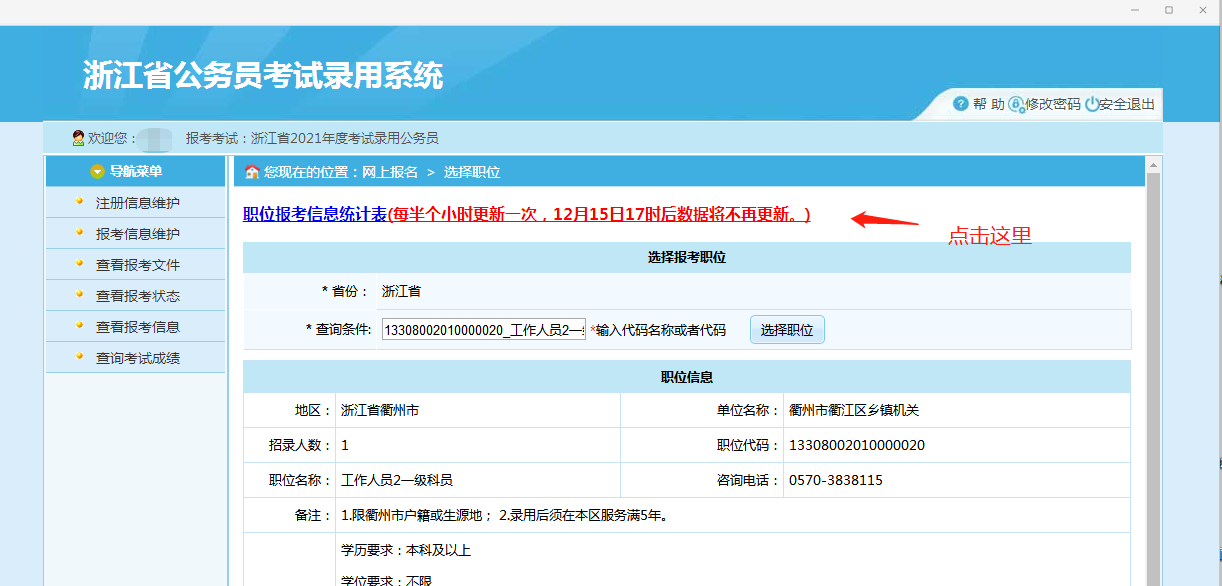Image resolution: width=1222 pixels, height=586 pixels.
Task: Click the padlock 修改密码 icon
Action: point(1016,103)
